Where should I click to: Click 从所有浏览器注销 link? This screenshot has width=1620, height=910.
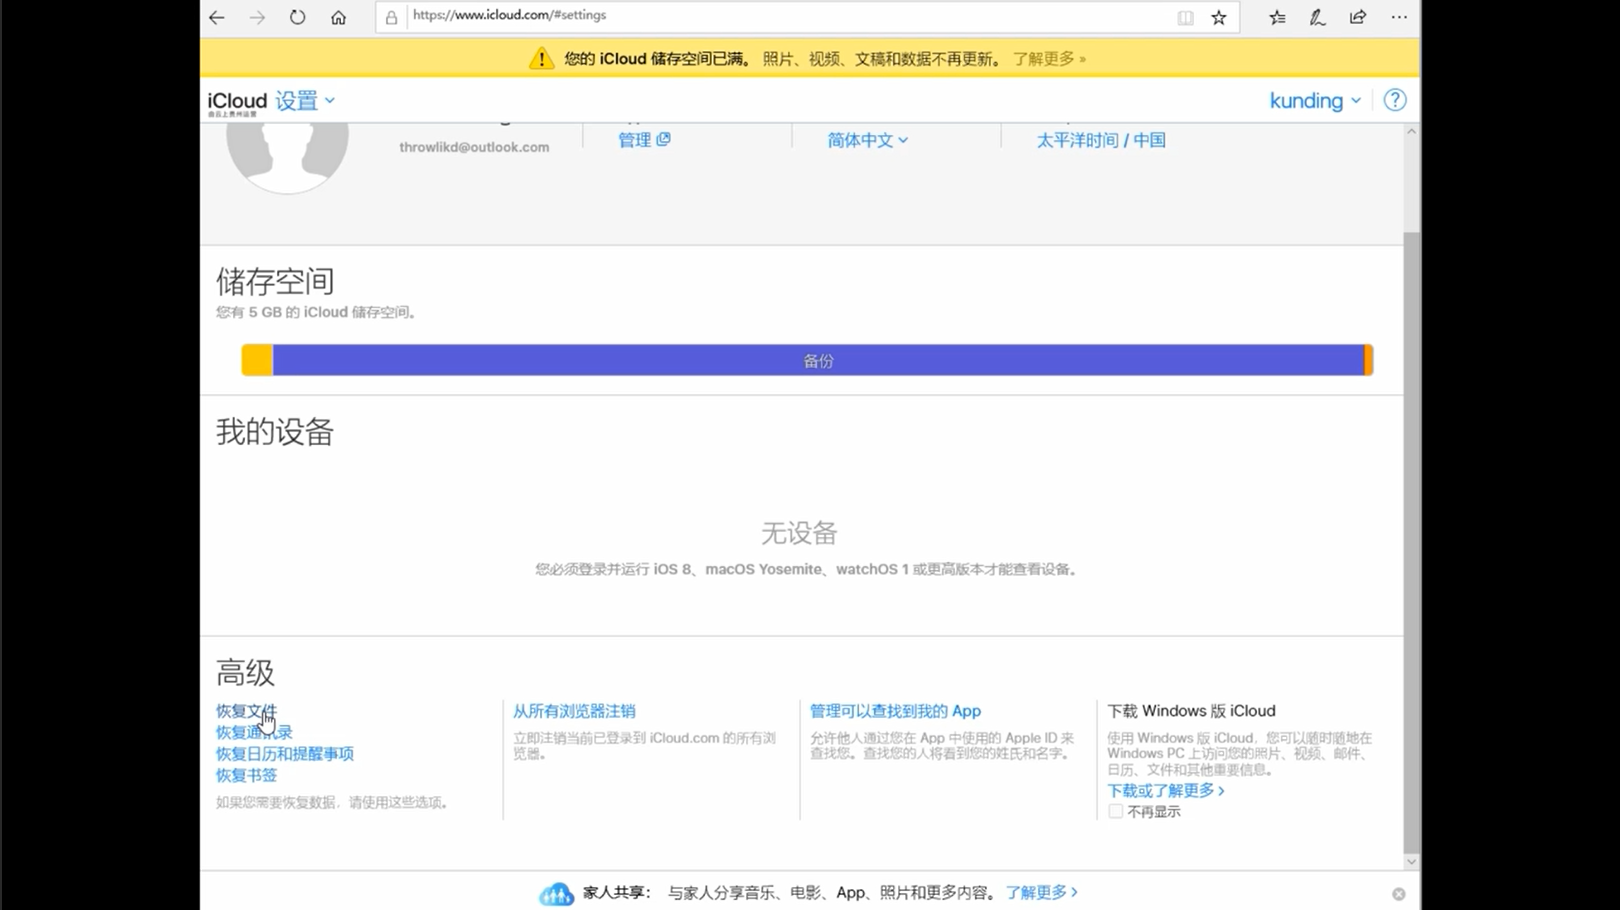tap(574, 711)
